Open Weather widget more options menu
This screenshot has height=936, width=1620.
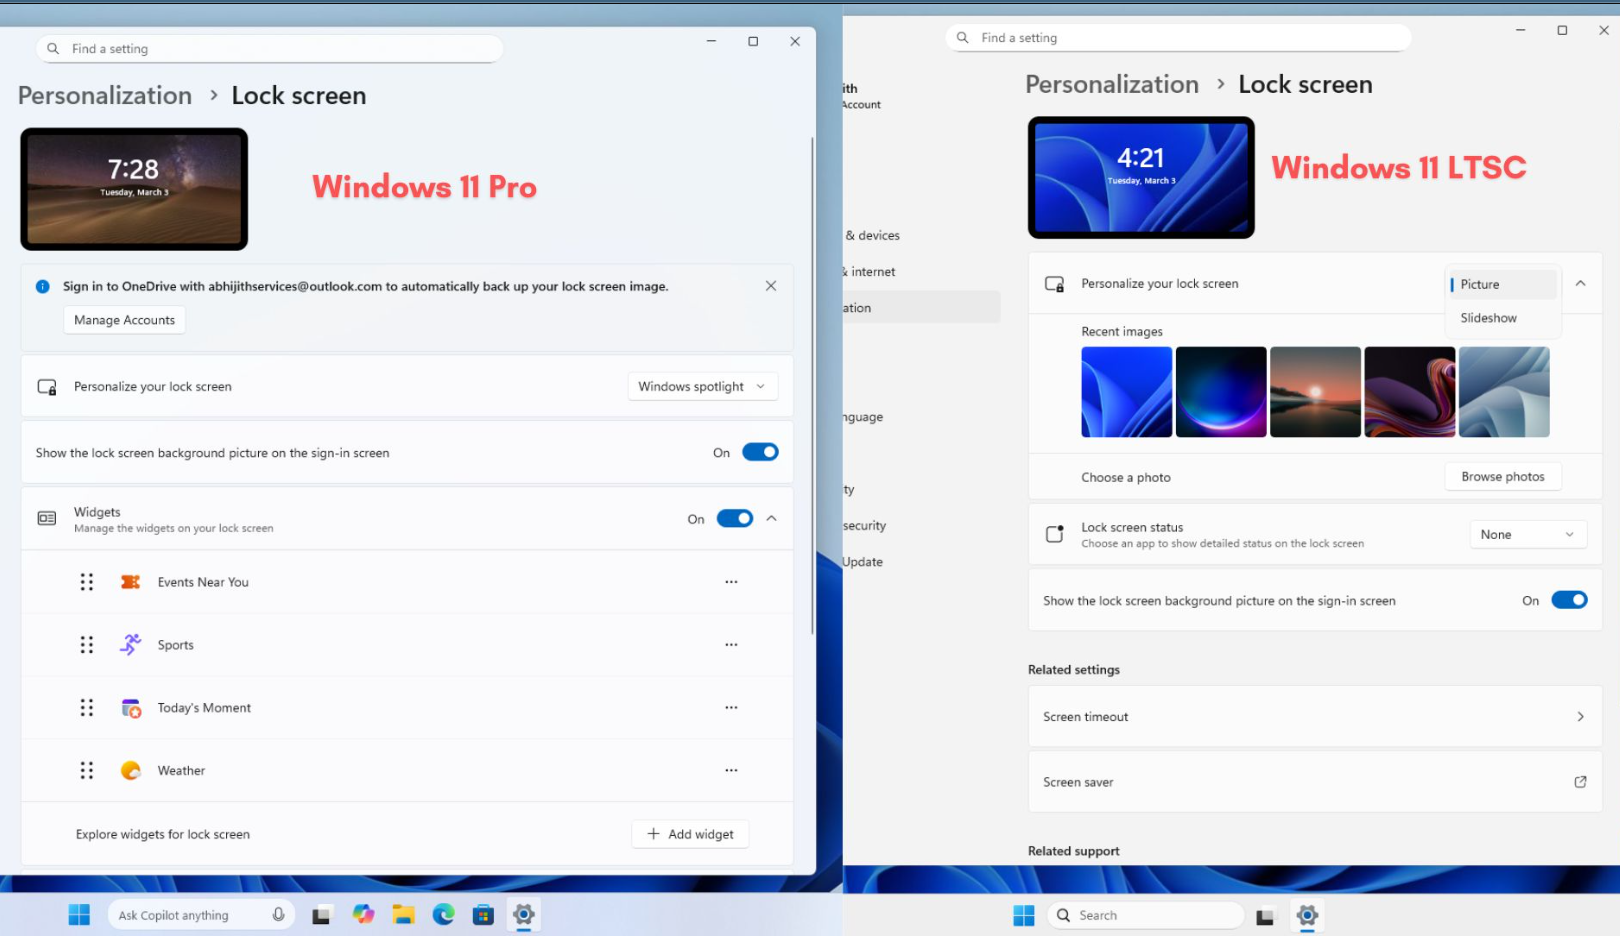[731, 771]
